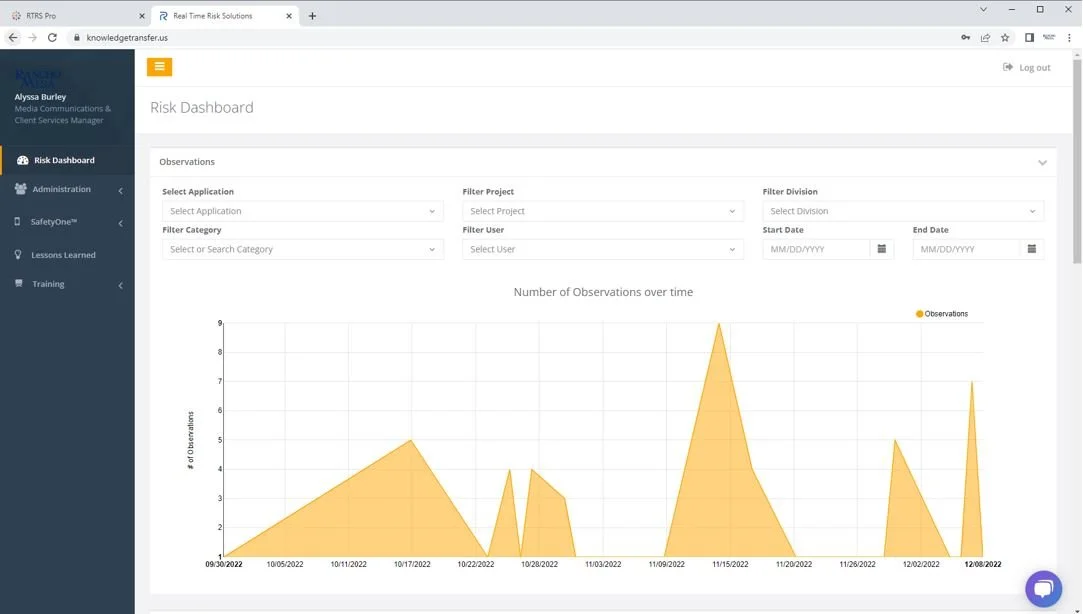Viewport: 1083px width, 614px height.
Task: Reload the current page
Action: point(52,37)
